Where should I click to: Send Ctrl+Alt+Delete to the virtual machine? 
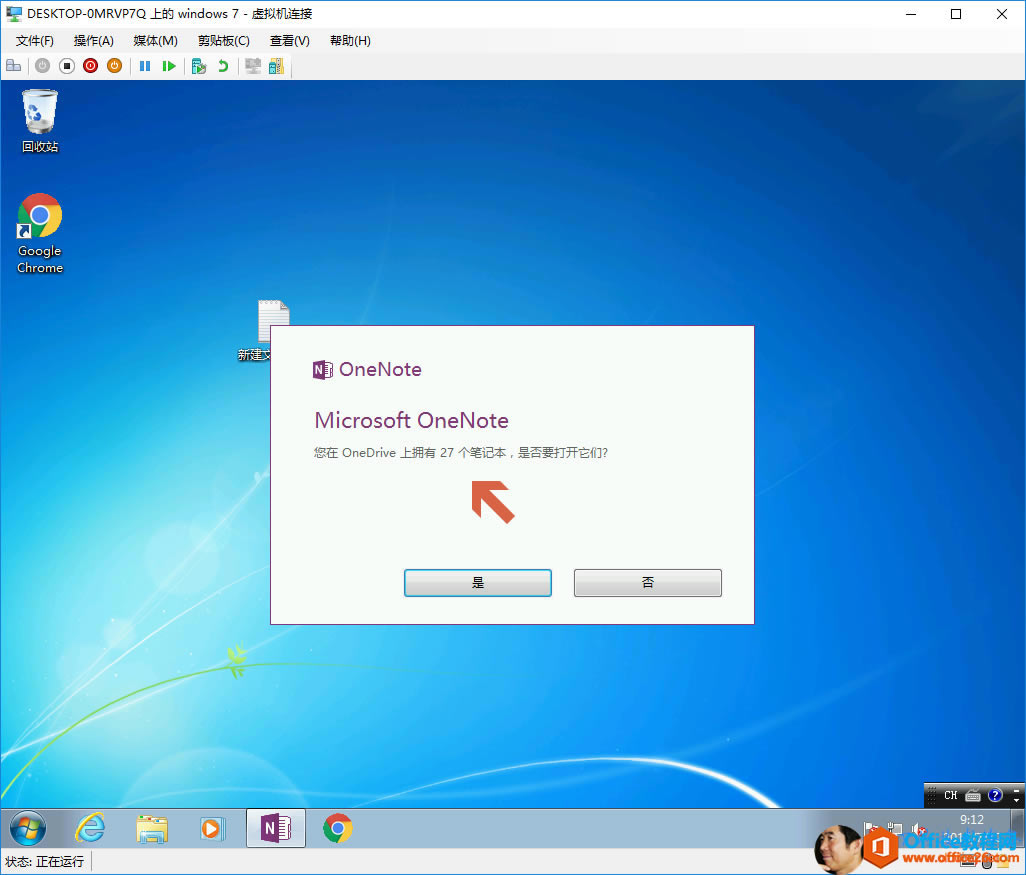pos(14,65)
